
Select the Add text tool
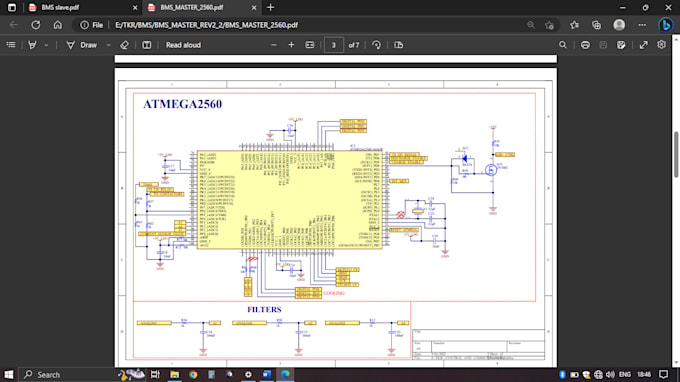point(147,45)
